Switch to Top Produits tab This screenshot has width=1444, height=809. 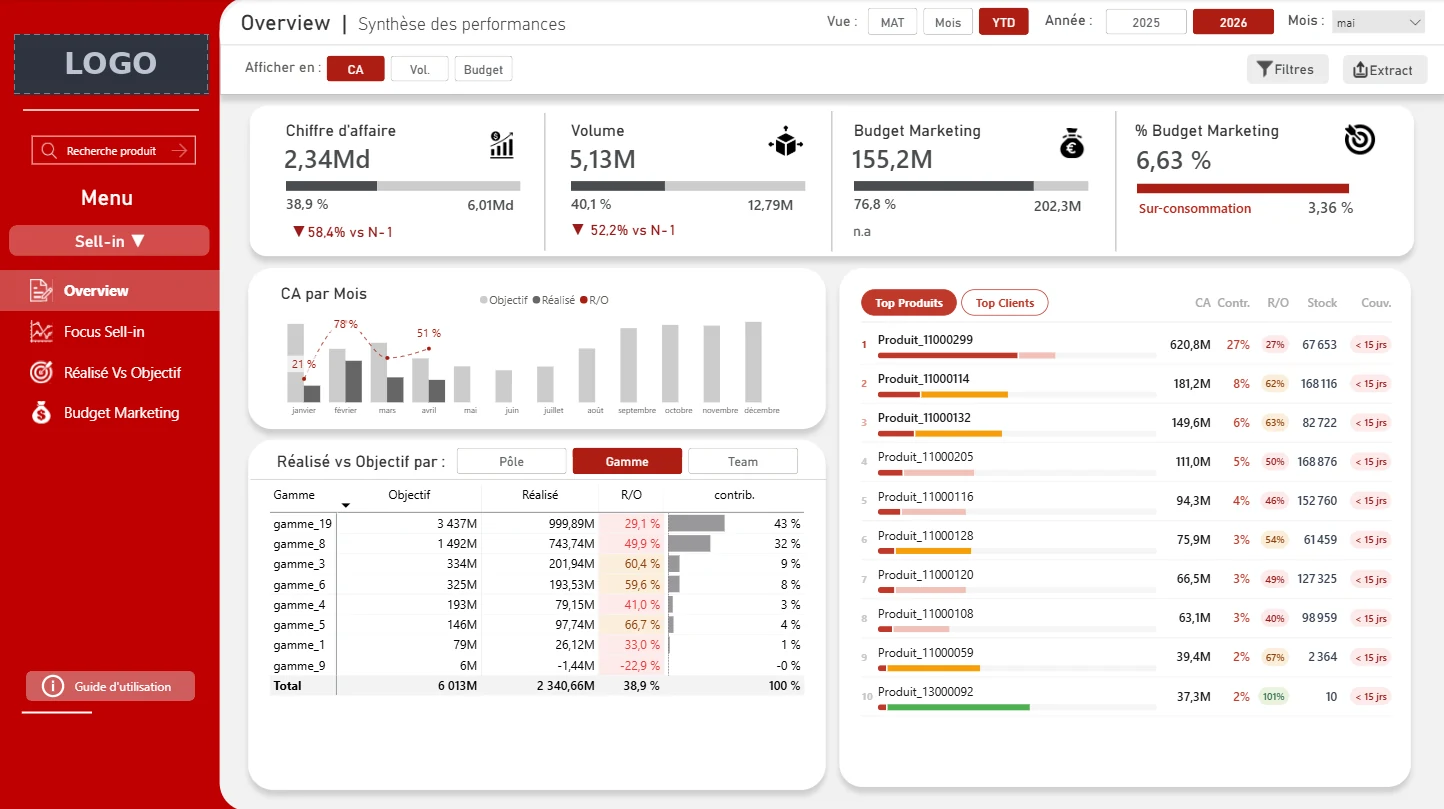909,303
